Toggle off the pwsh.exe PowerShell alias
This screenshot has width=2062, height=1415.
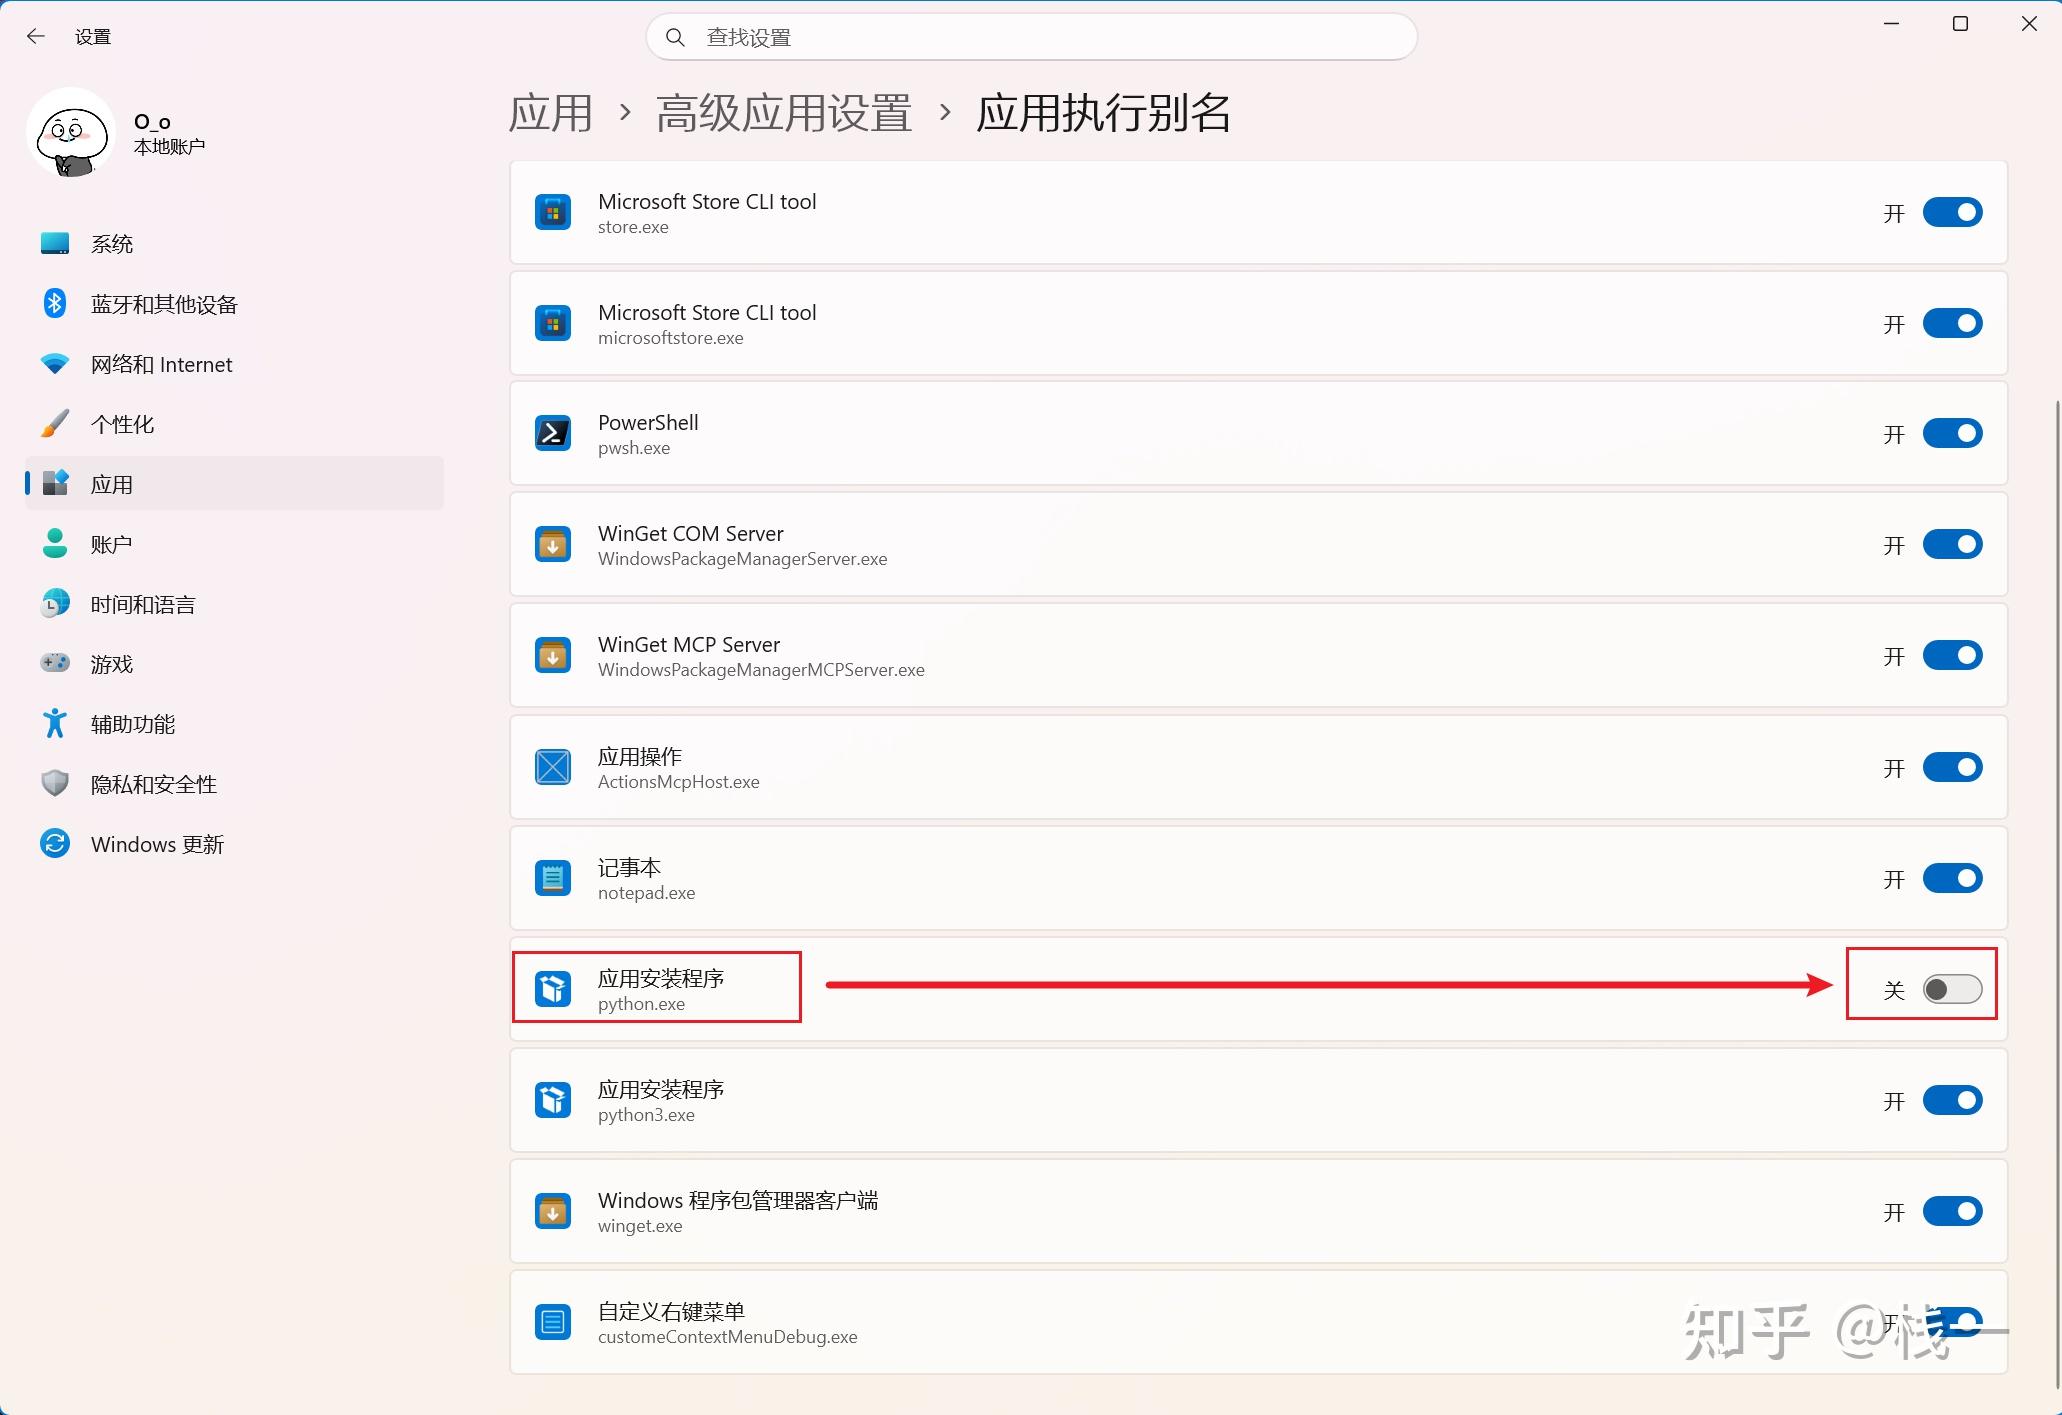[x=1952, y=433]
